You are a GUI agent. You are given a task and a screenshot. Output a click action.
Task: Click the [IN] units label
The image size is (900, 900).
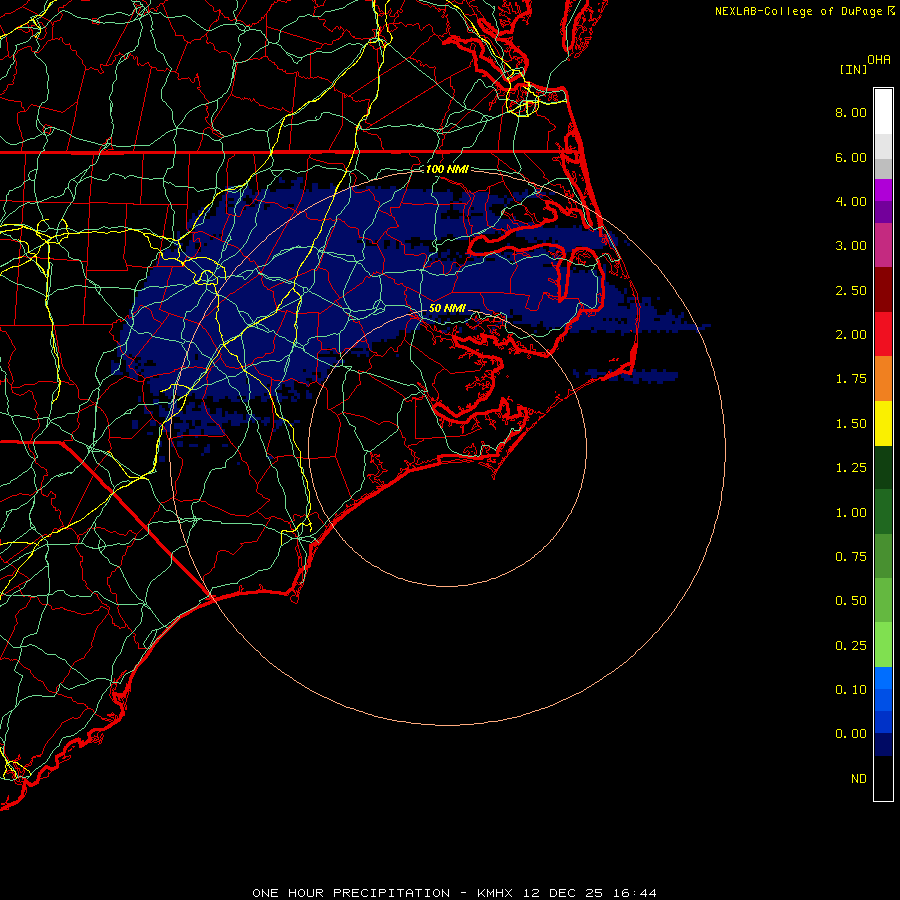tap(853, 69)
